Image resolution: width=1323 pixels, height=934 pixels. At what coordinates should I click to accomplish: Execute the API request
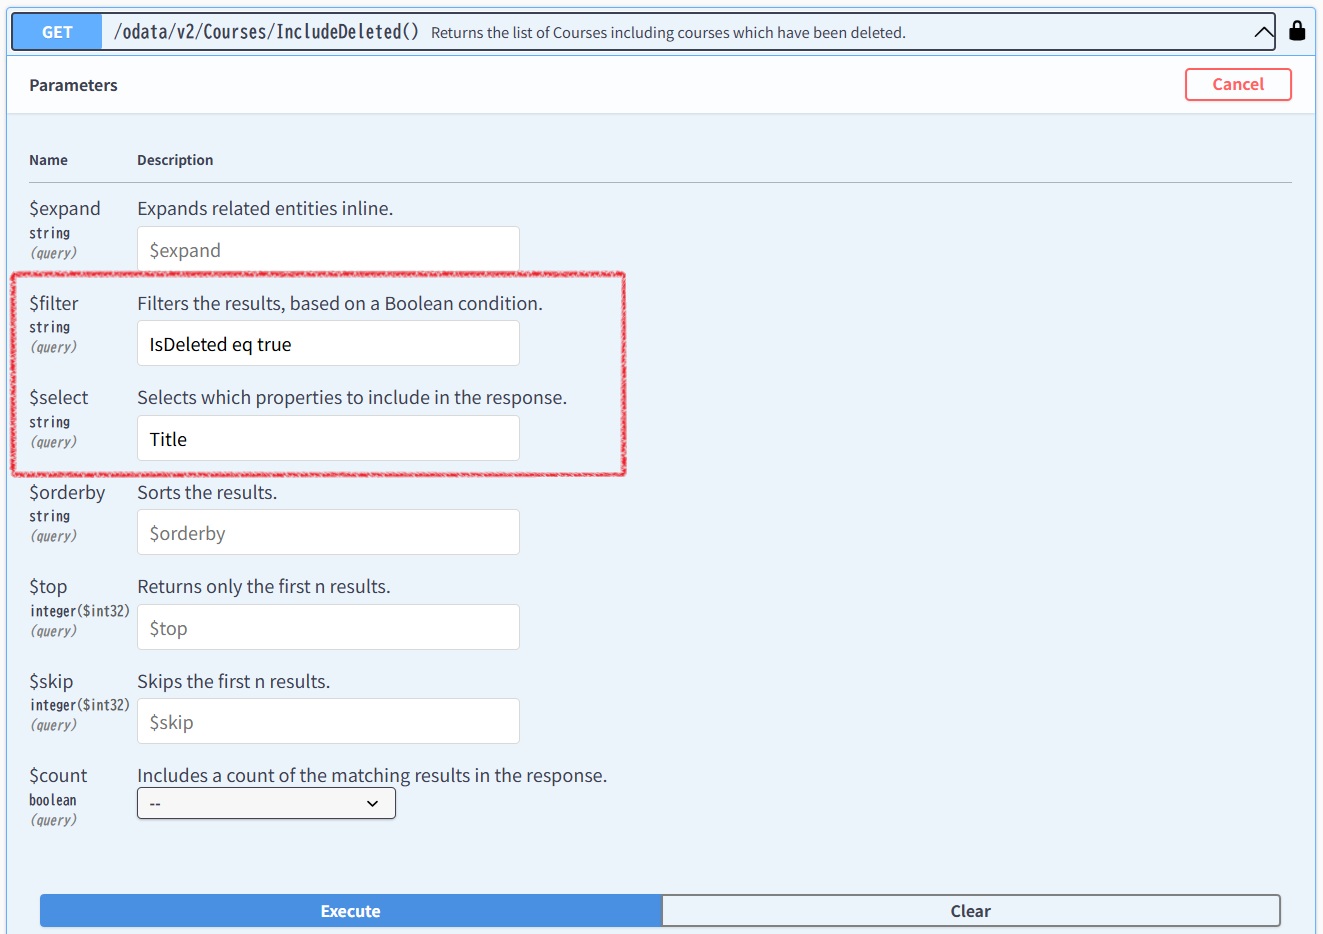pyautogui.click(x=351, y=911)
